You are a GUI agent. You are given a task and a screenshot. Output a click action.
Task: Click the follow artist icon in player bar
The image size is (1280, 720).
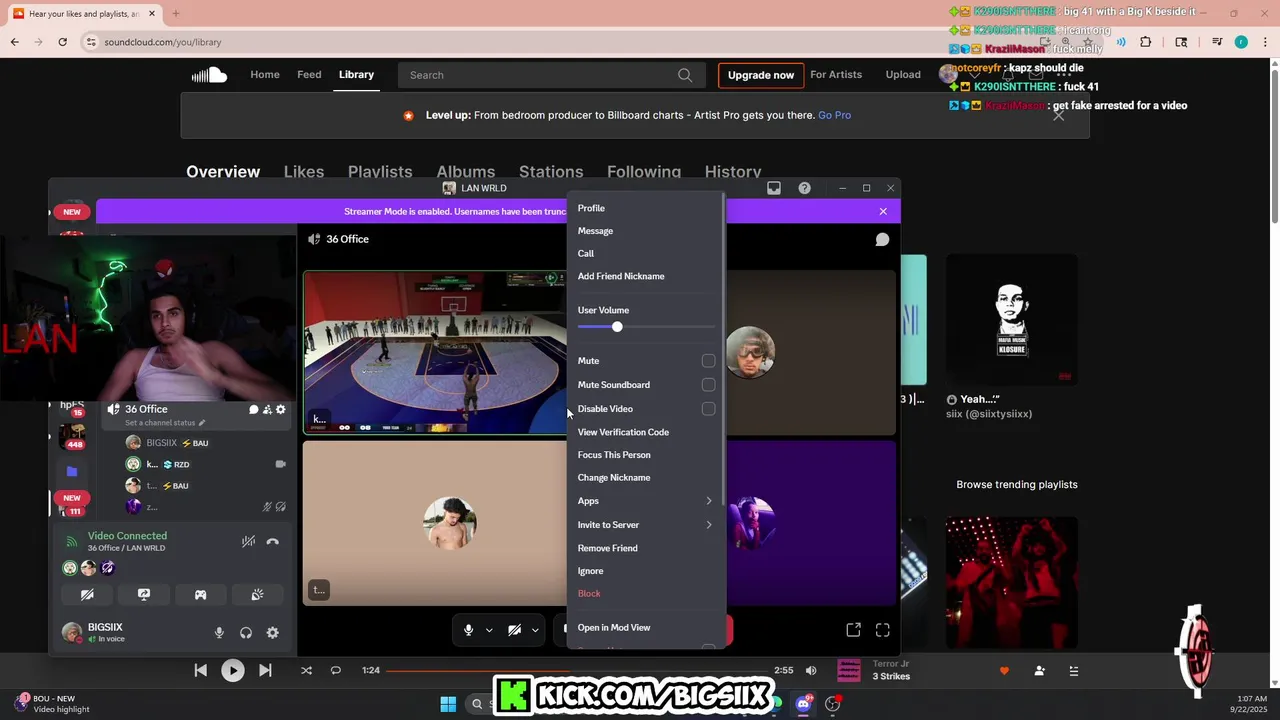click(1040, 670)
